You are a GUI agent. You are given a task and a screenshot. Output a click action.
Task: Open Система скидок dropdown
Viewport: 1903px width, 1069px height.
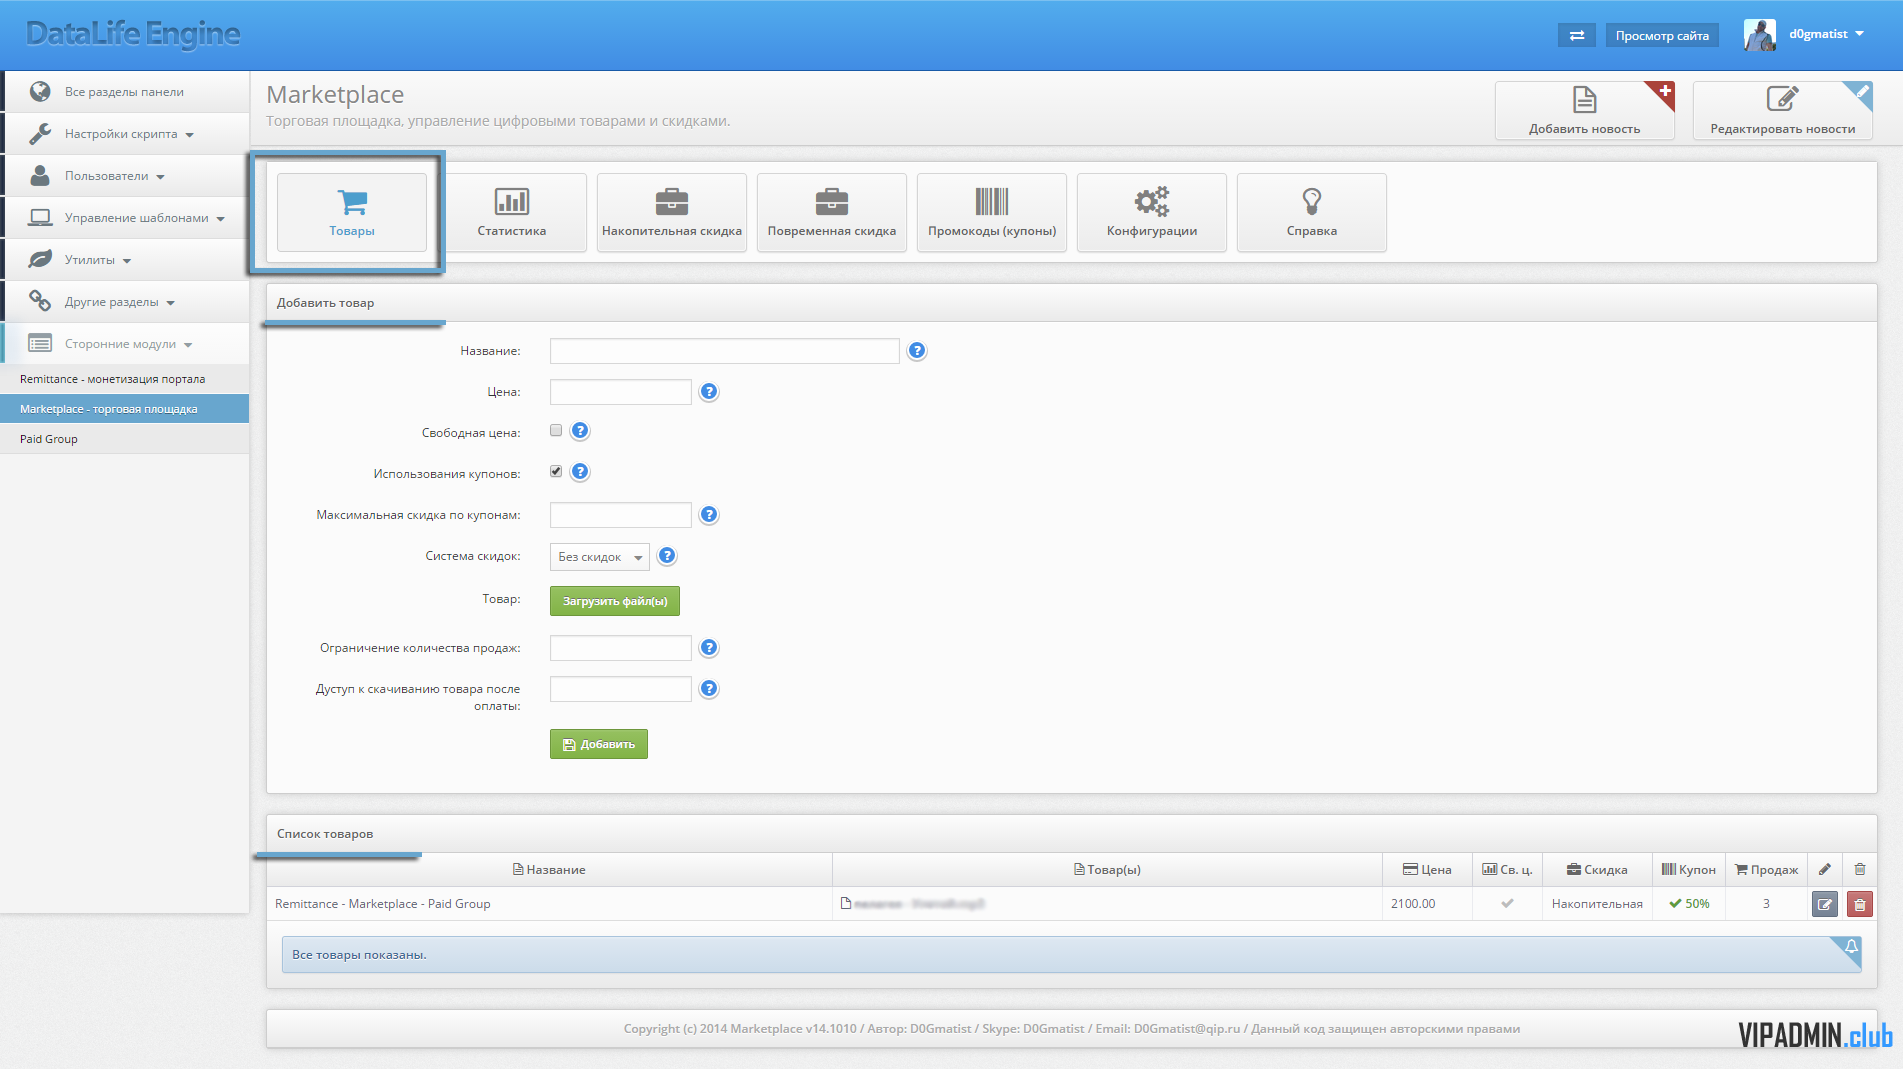(600, 557)
